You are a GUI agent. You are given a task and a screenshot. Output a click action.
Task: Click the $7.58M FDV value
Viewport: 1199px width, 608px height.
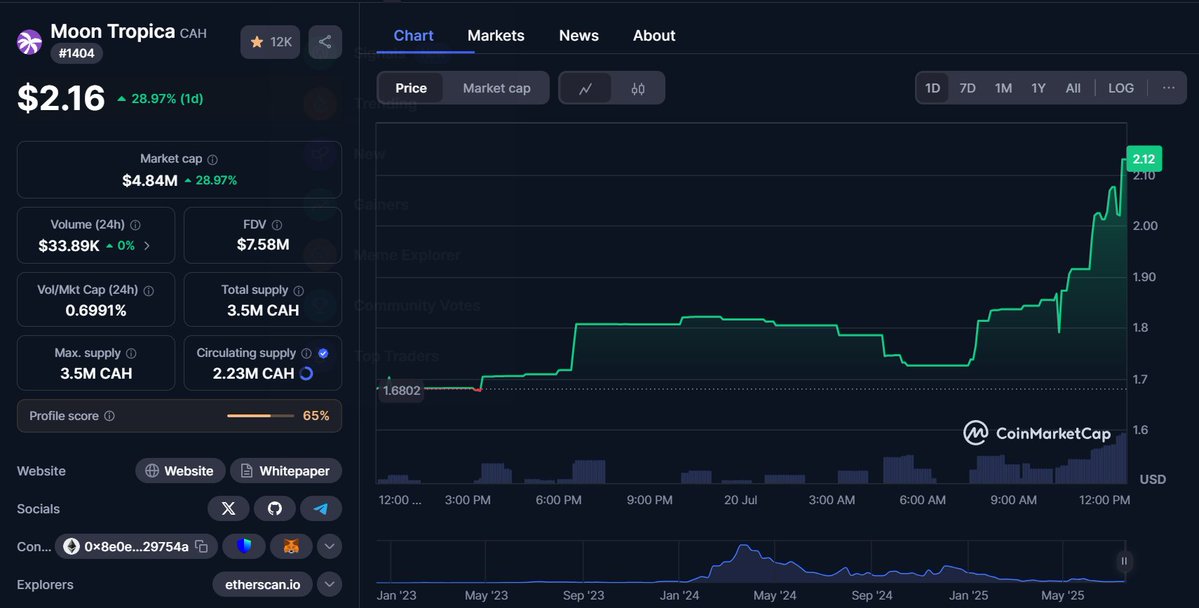[x=263, y=245]
